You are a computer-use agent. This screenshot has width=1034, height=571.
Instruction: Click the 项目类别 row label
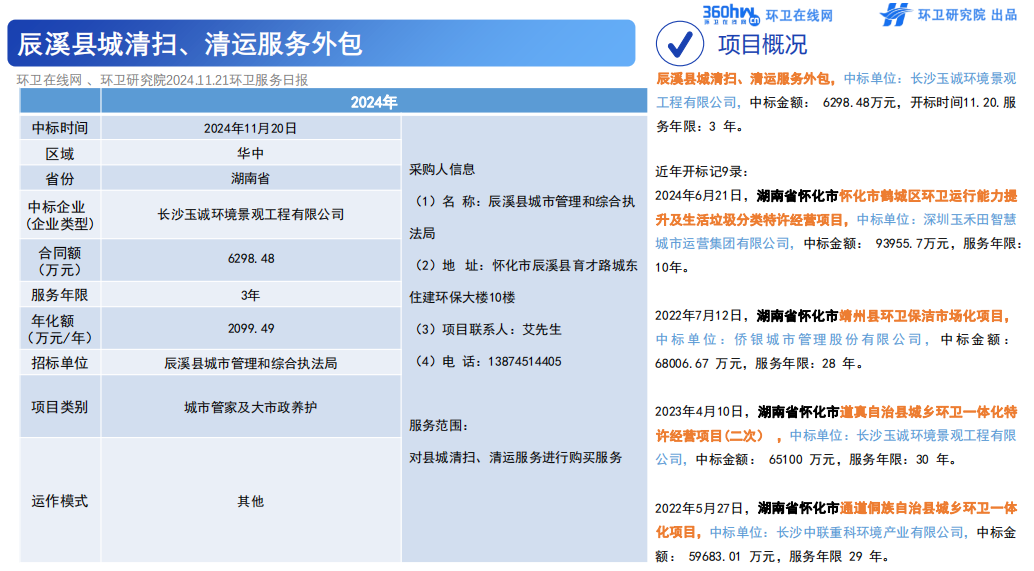pyautogui.click(x=60, y=407)
